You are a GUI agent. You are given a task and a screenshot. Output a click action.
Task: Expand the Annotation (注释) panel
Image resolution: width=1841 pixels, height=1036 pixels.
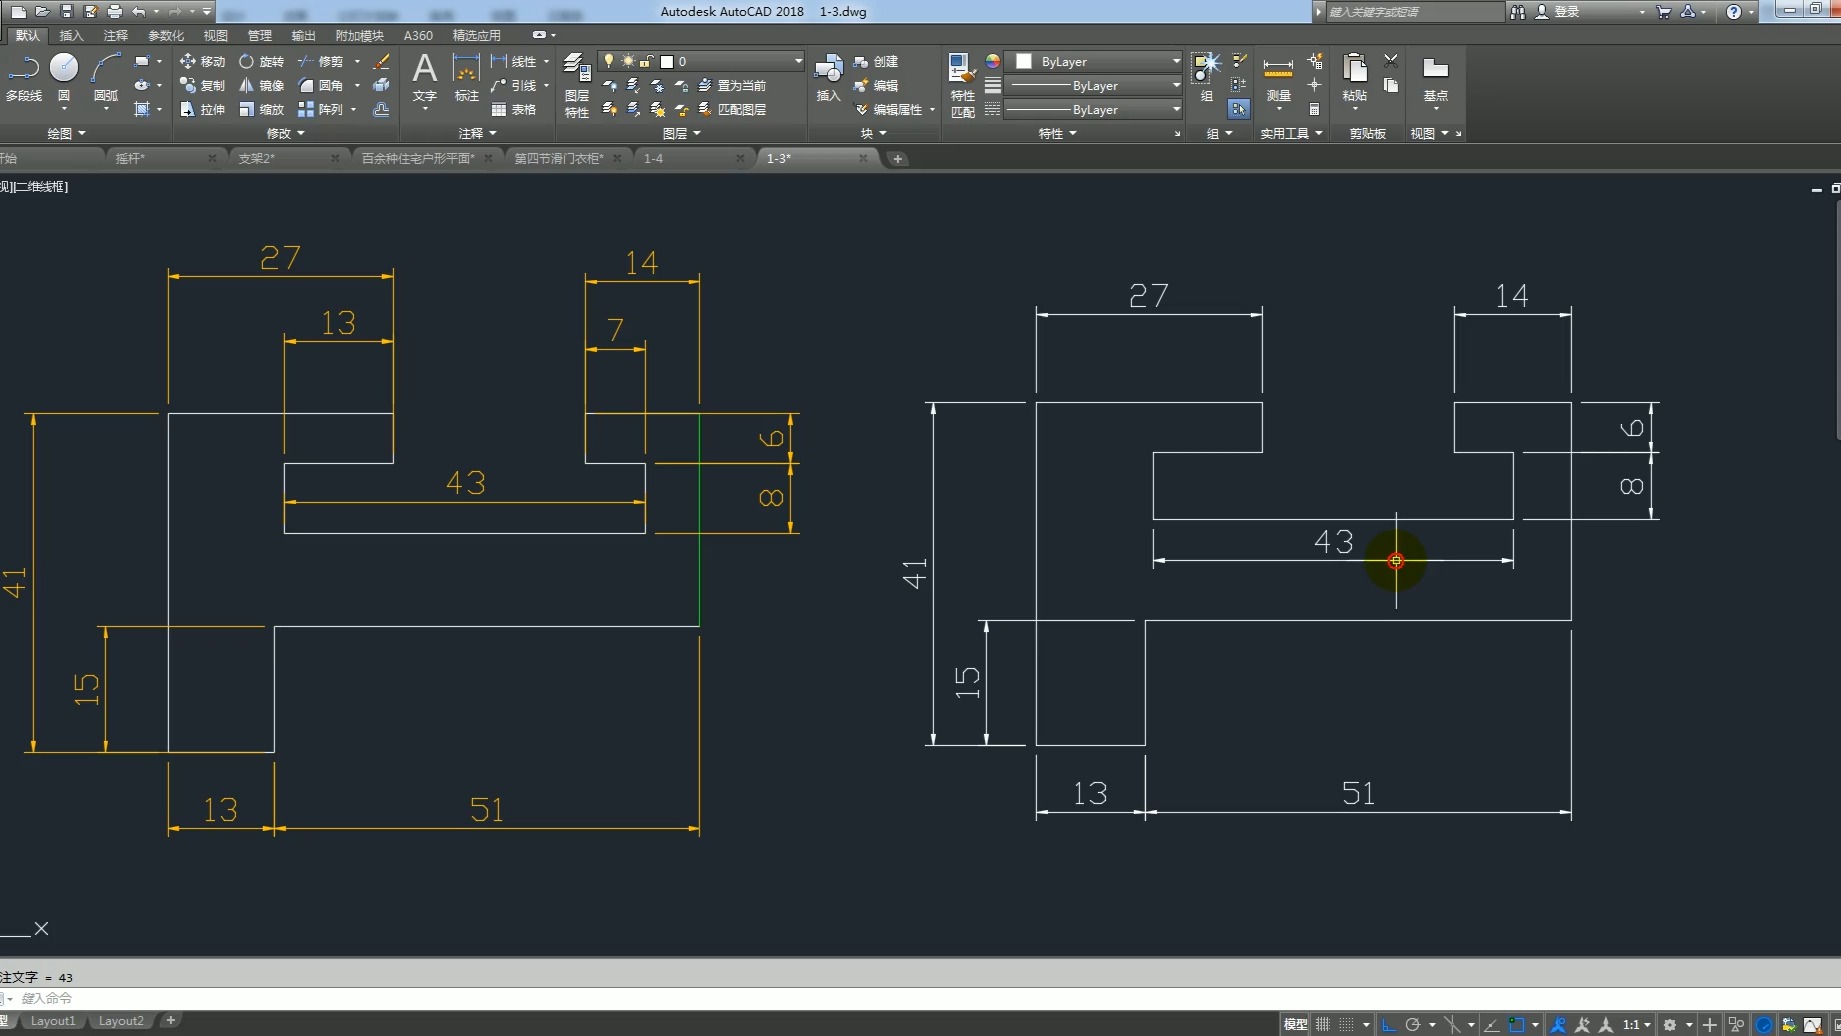click(478, 133)
